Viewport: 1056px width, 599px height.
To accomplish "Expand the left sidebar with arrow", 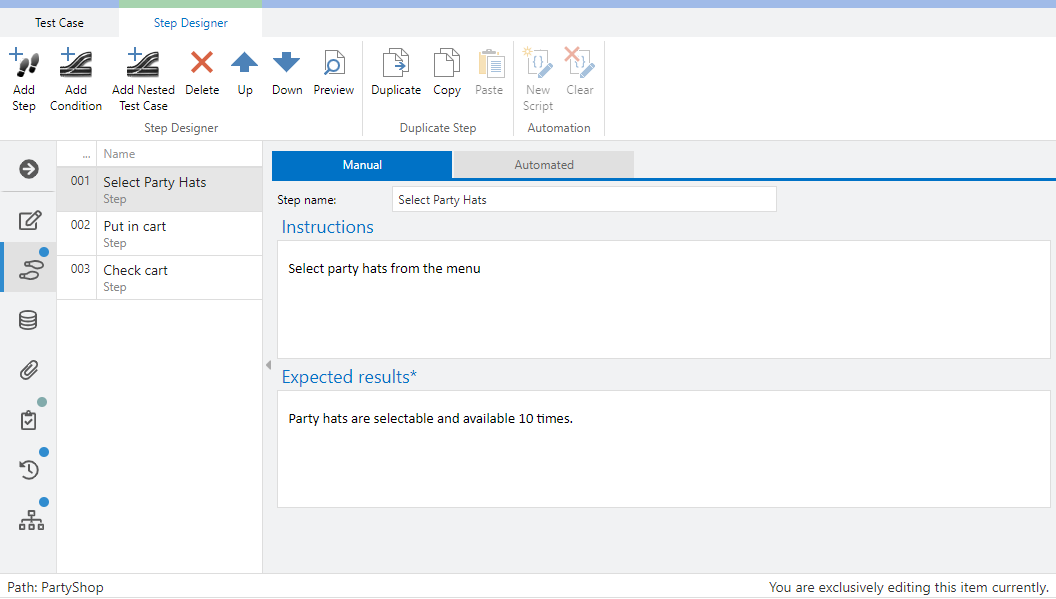I will (29, 169).
